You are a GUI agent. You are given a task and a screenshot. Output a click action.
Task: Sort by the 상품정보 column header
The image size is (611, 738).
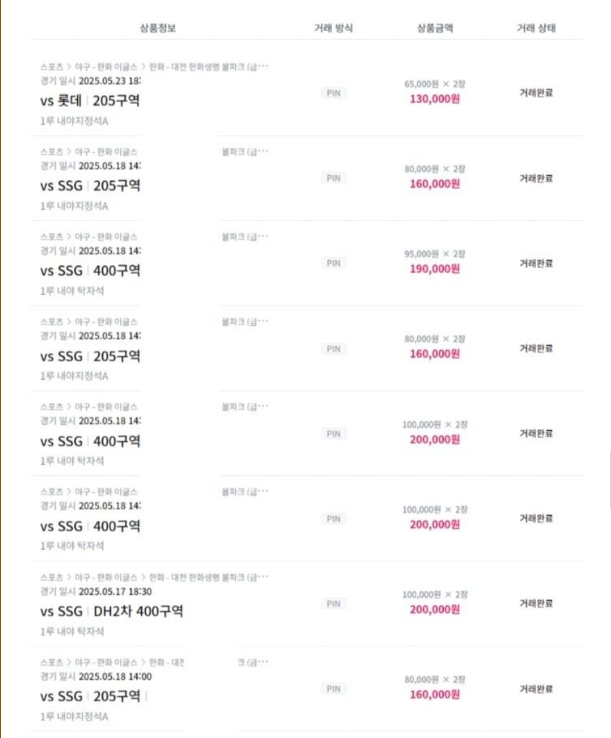pos(158,28)
